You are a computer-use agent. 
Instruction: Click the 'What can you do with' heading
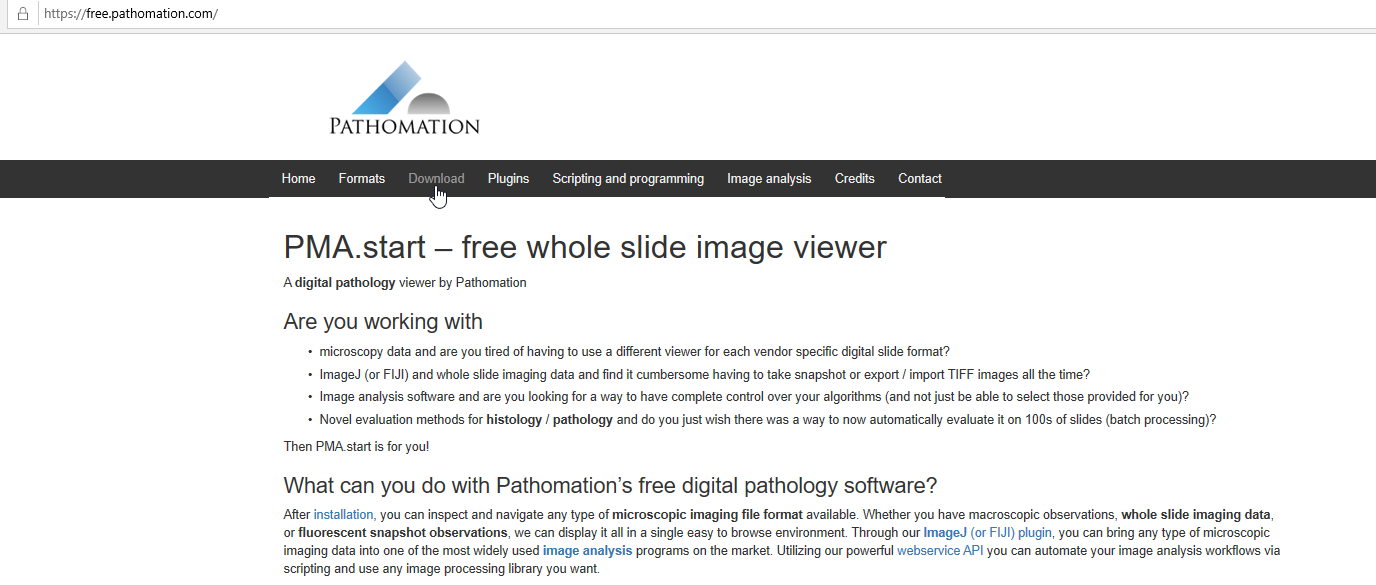[x=610, y=486]
